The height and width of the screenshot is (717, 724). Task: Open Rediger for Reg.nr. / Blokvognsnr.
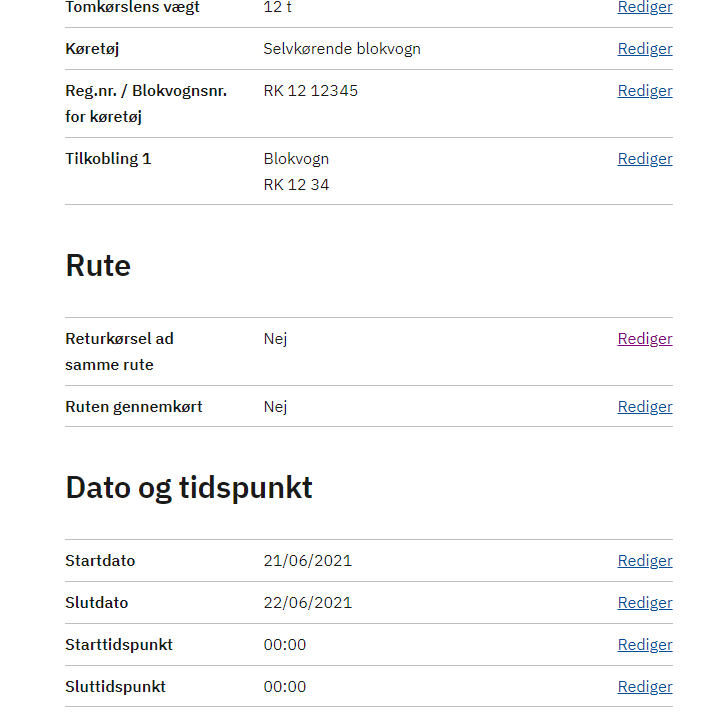click(644, 91)
